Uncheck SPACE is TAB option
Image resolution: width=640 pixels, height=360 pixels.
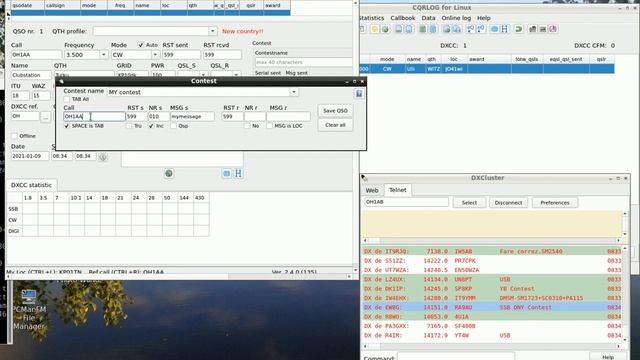[67, 126]
